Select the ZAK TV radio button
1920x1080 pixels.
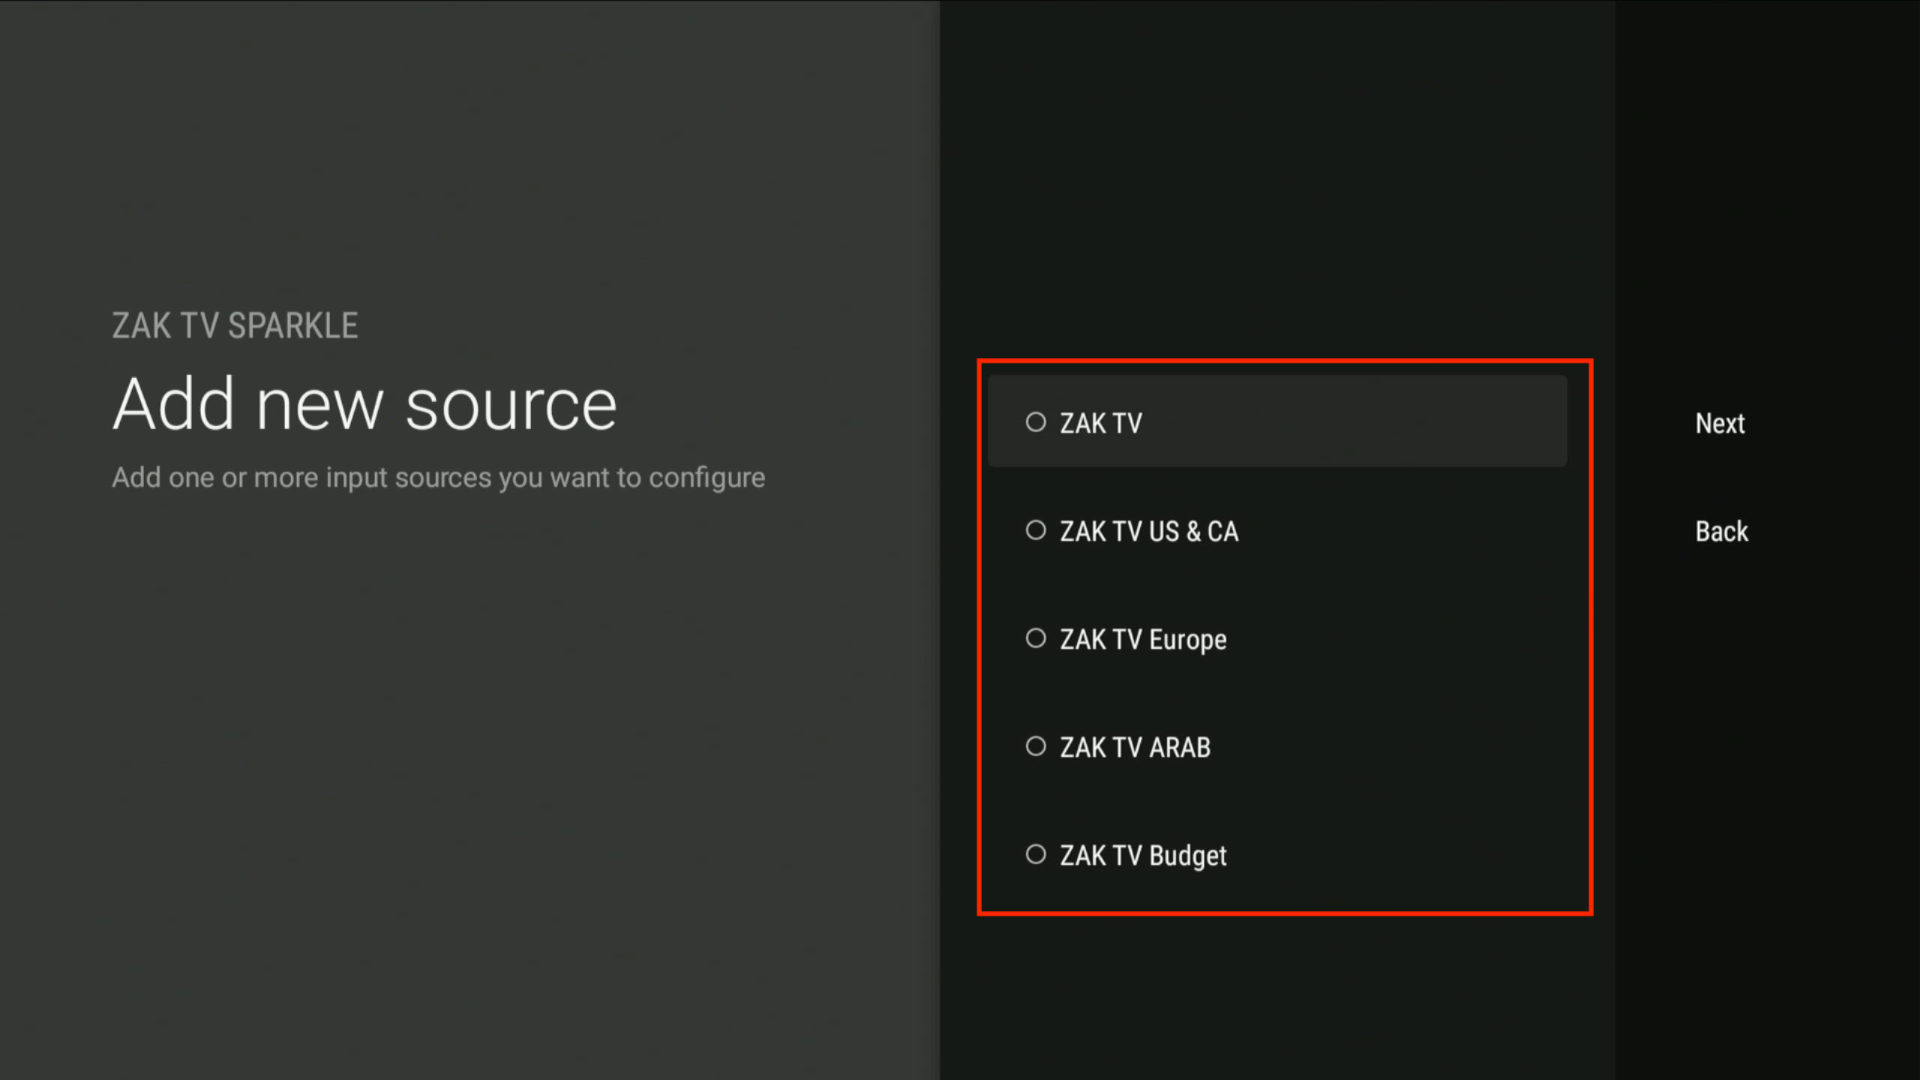point(1036,422)
